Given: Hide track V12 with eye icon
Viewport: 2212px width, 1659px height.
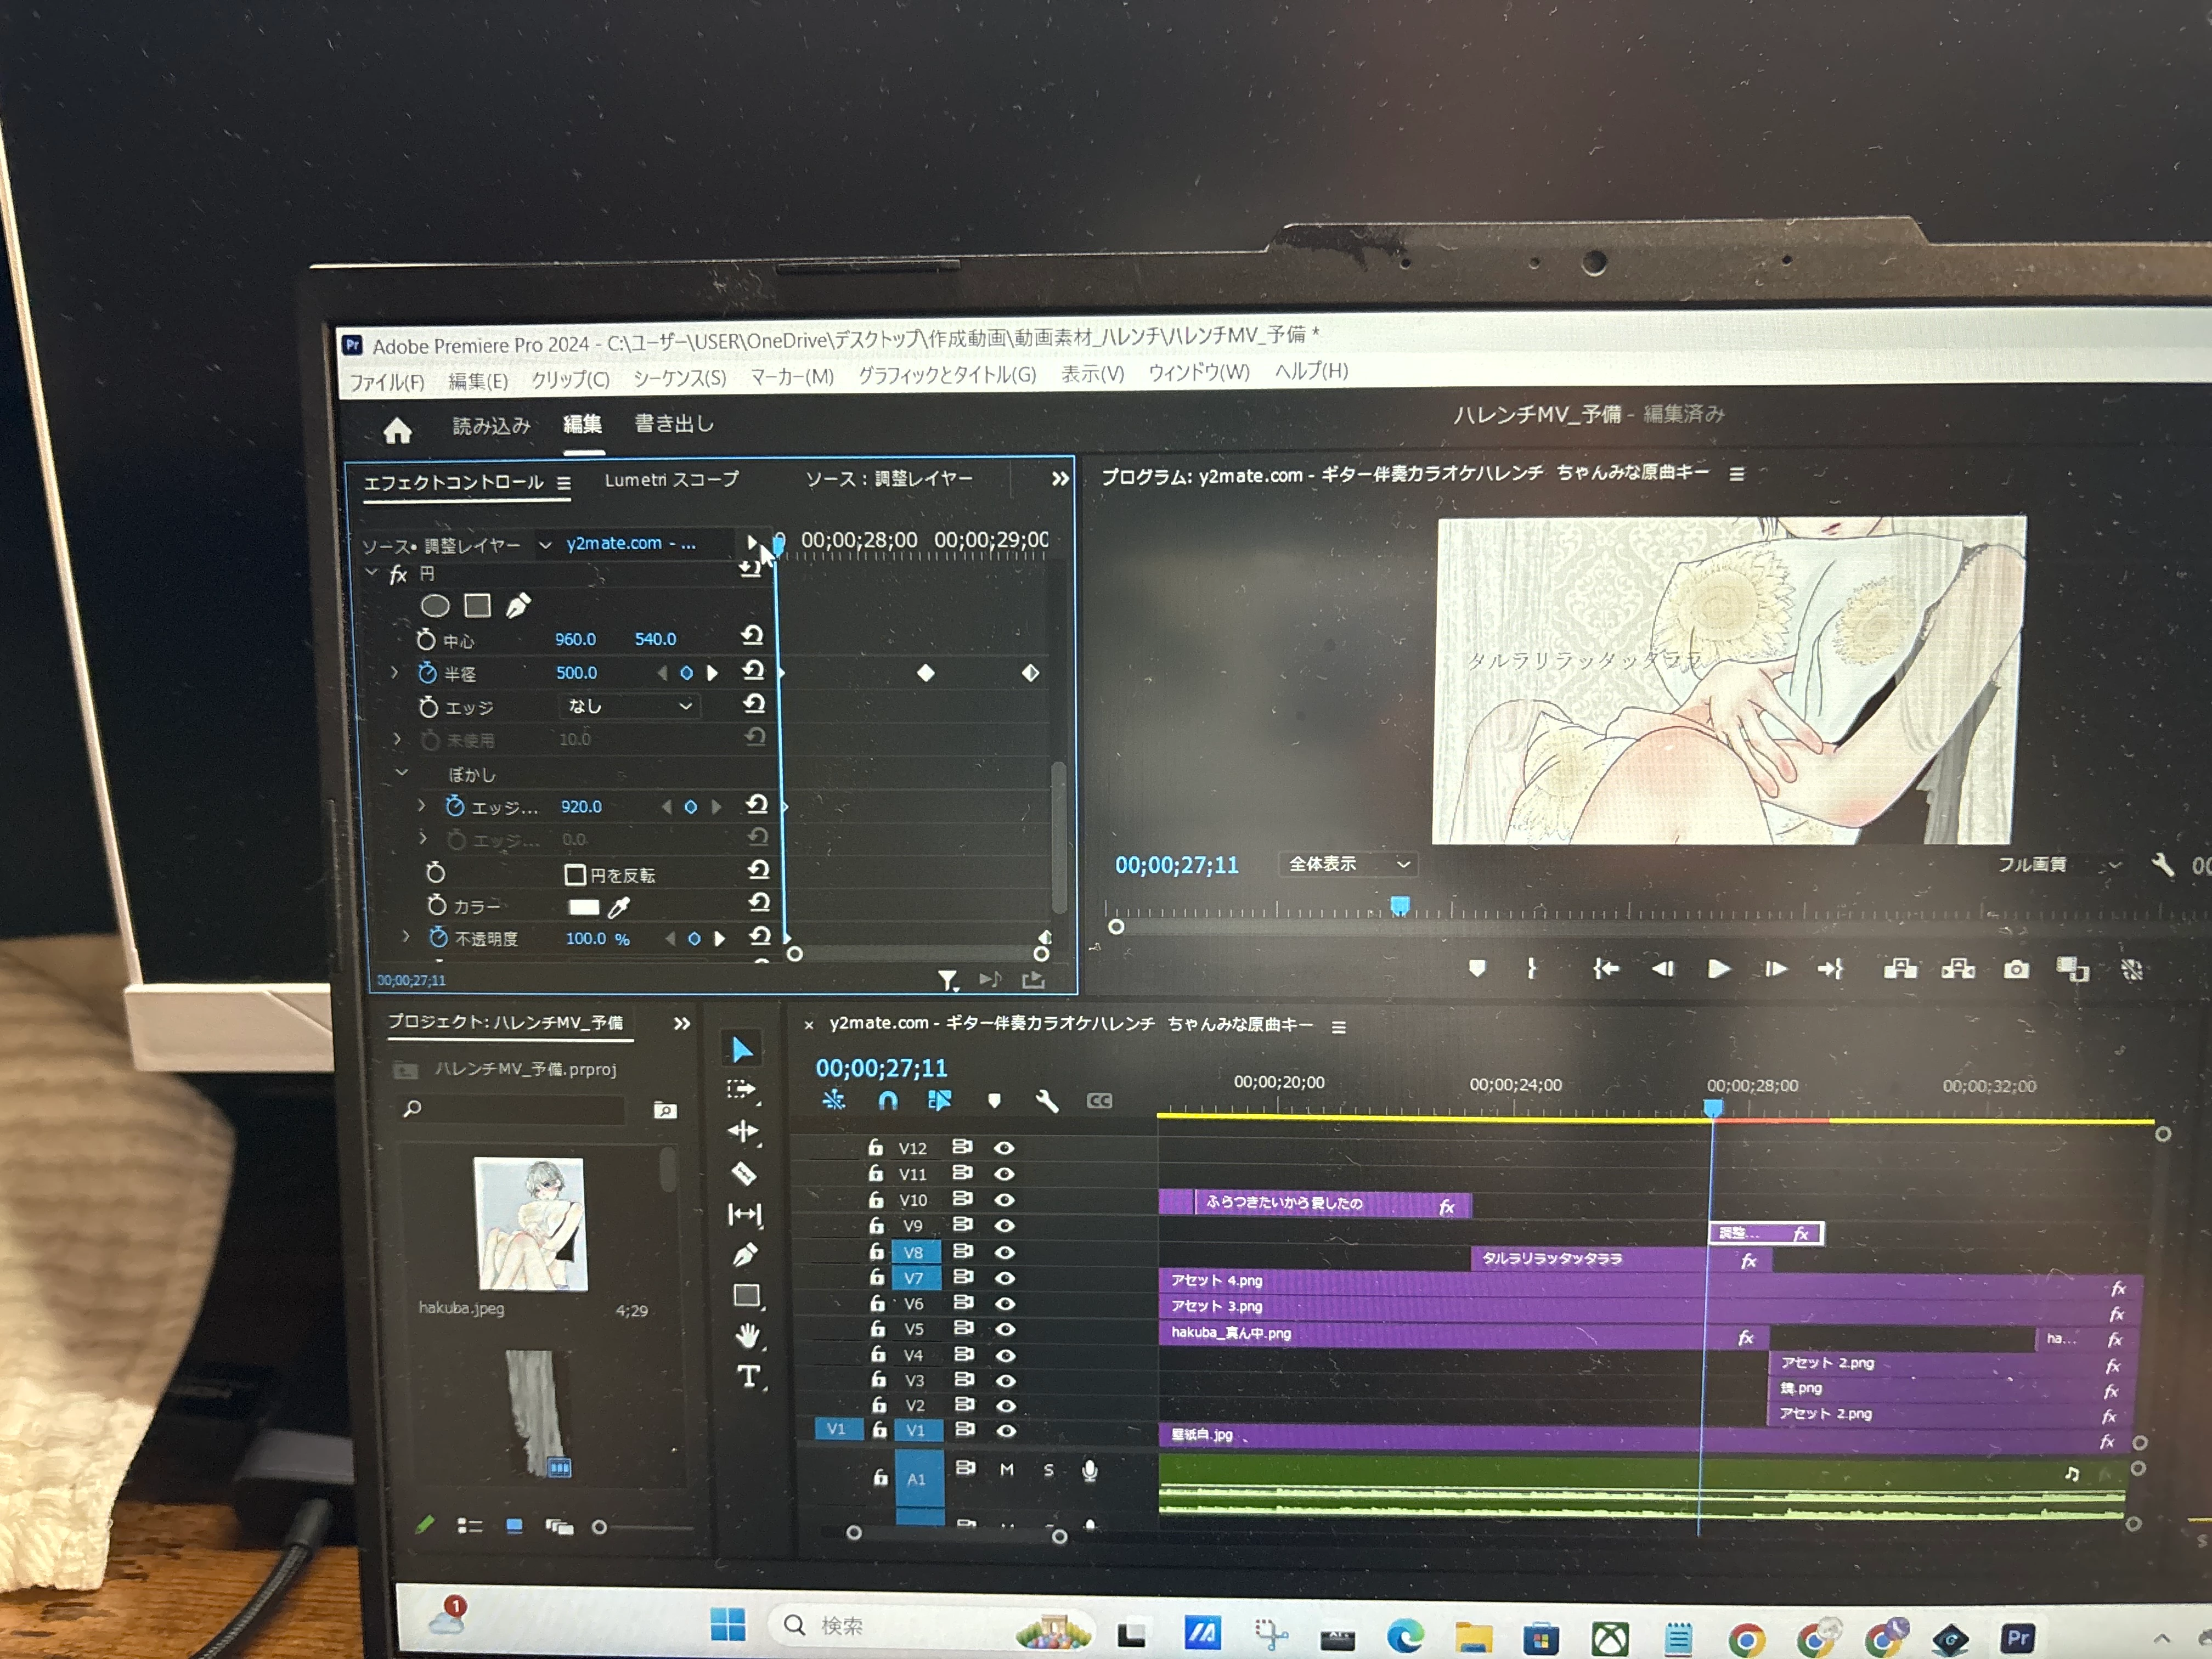Looking at the screenshot, I should click(1004, 1148).
